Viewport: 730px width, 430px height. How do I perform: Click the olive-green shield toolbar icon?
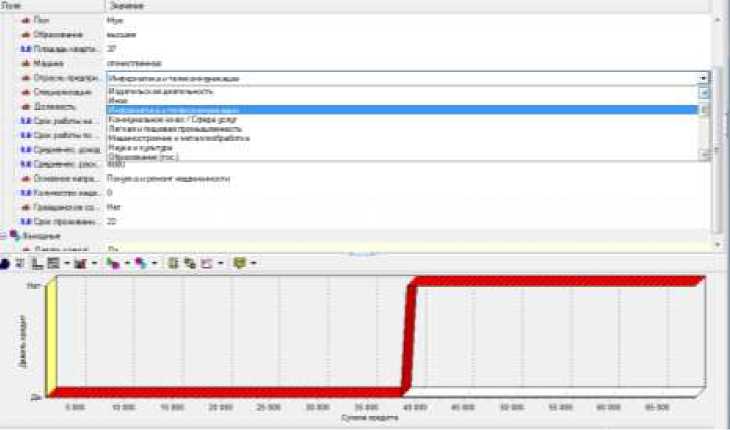(x=240, y=263)
